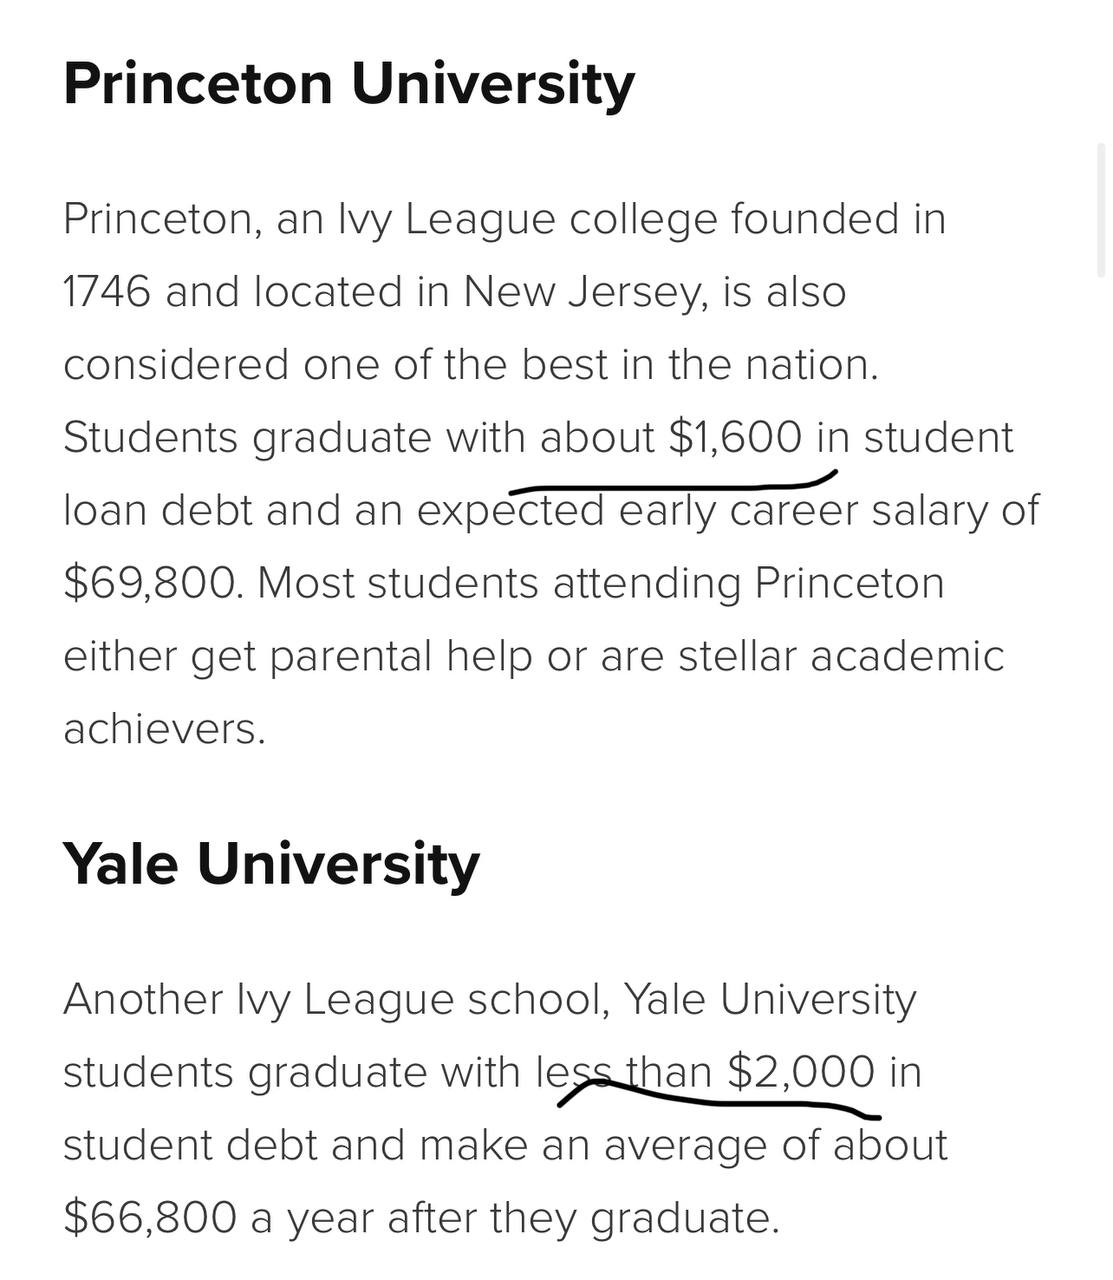Click 'Another Ivy League school' text
Viewport: 1113px width, 1280px height.
[x=336, y=999]
